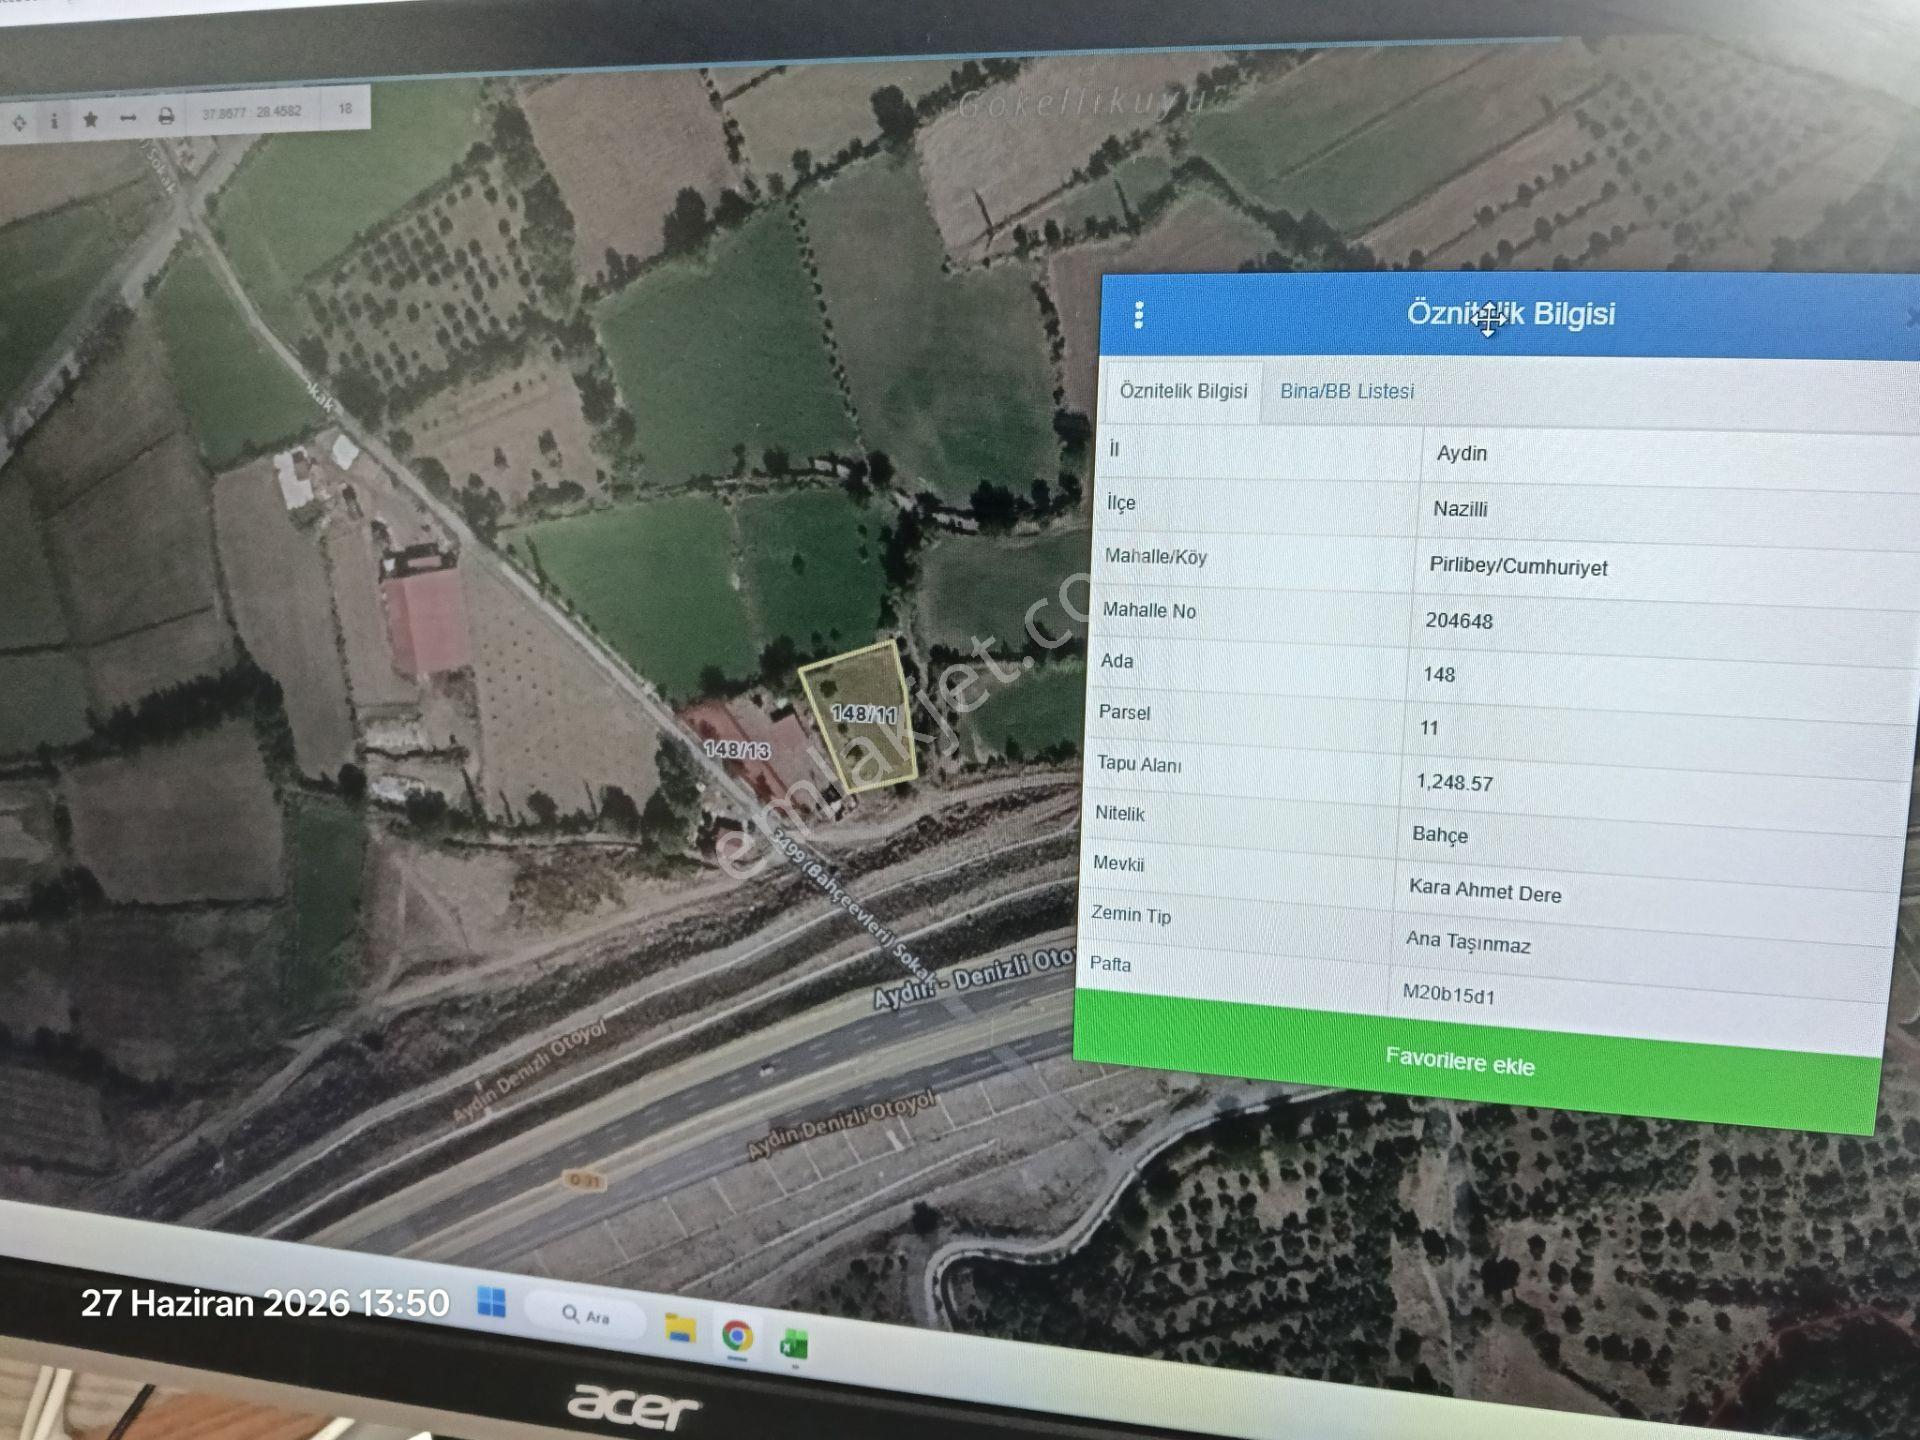The width and height of the screenshot is (1920, 1440).
Task: Click the zoom level value 18
Action: pos(345,108)
